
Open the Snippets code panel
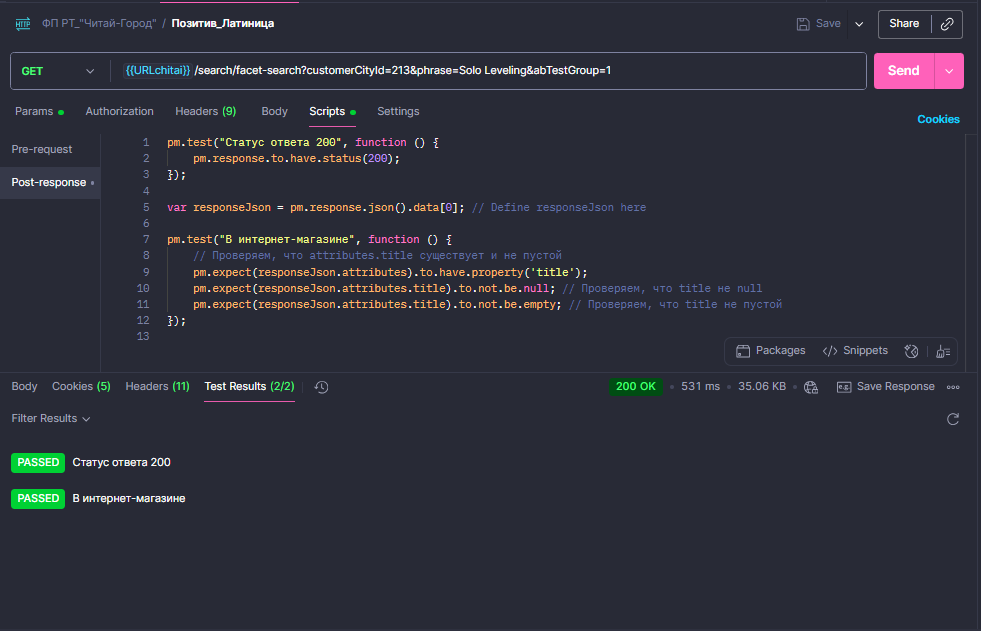(855, 351)
